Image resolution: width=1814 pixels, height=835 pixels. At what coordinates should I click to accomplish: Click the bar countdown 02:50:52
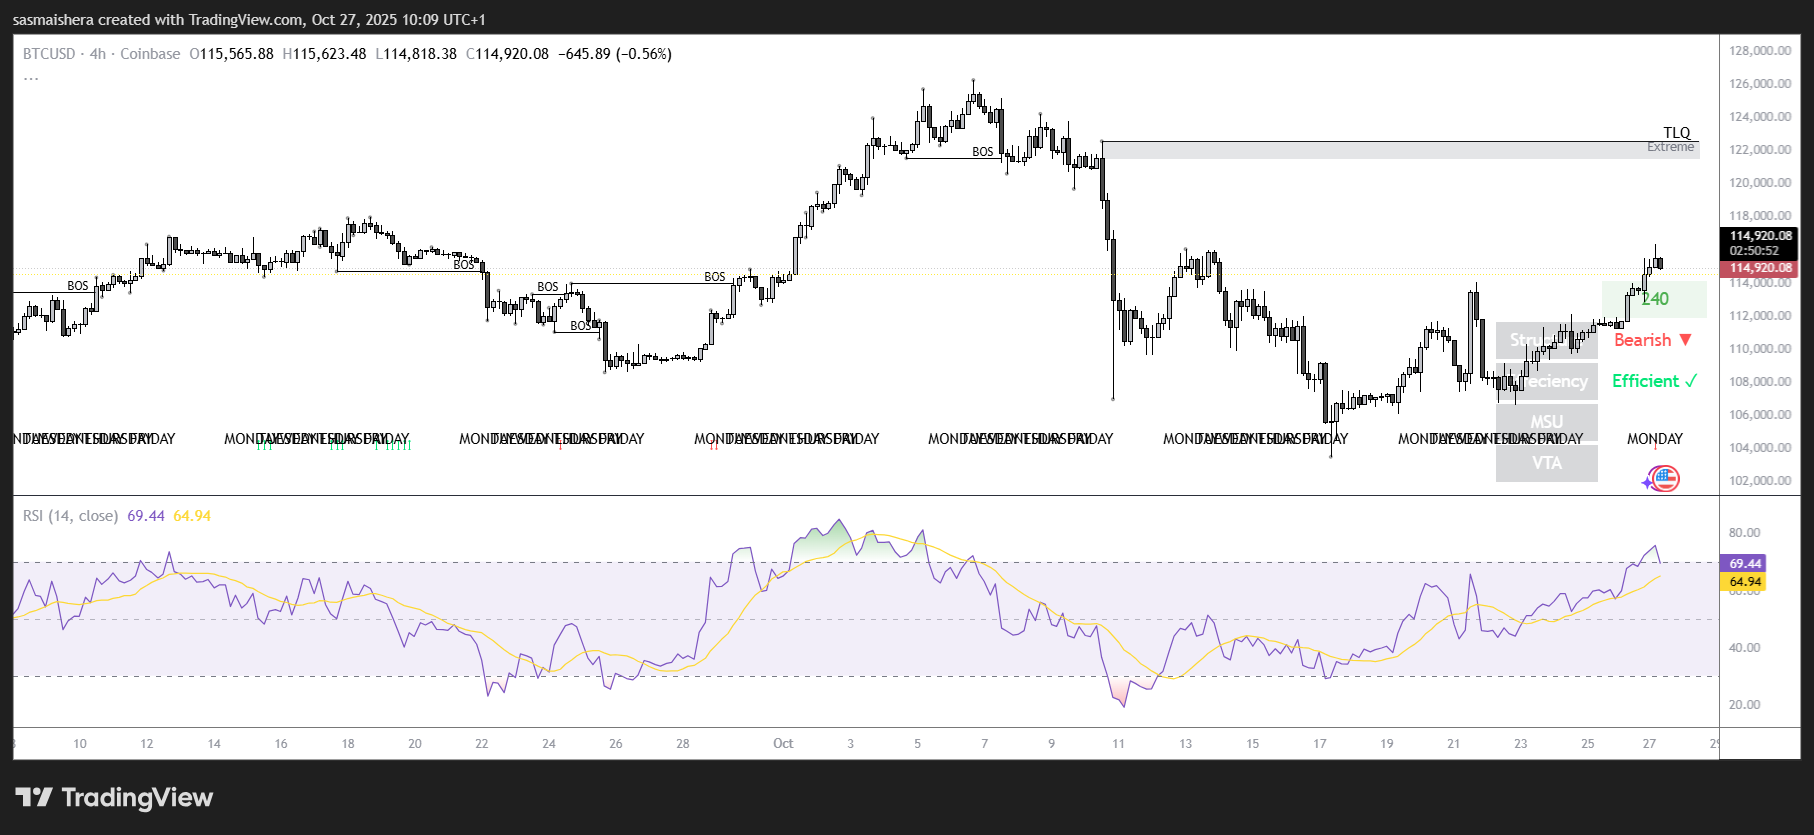point(1755,251)
